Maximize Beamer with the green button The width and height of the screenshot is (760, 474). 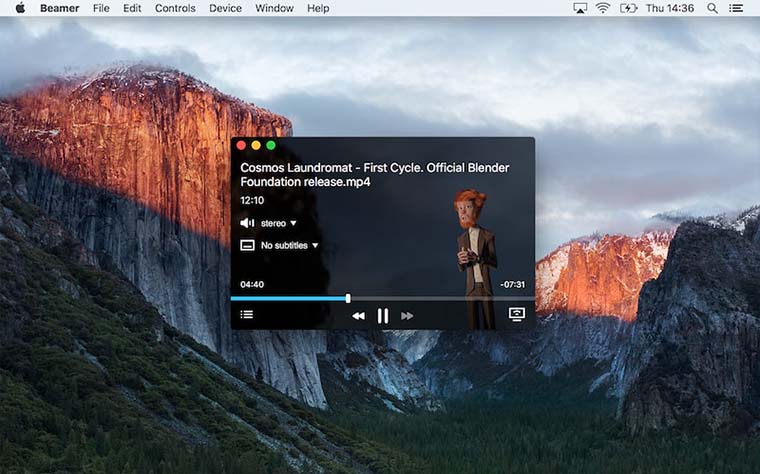[x=271, y=145]
